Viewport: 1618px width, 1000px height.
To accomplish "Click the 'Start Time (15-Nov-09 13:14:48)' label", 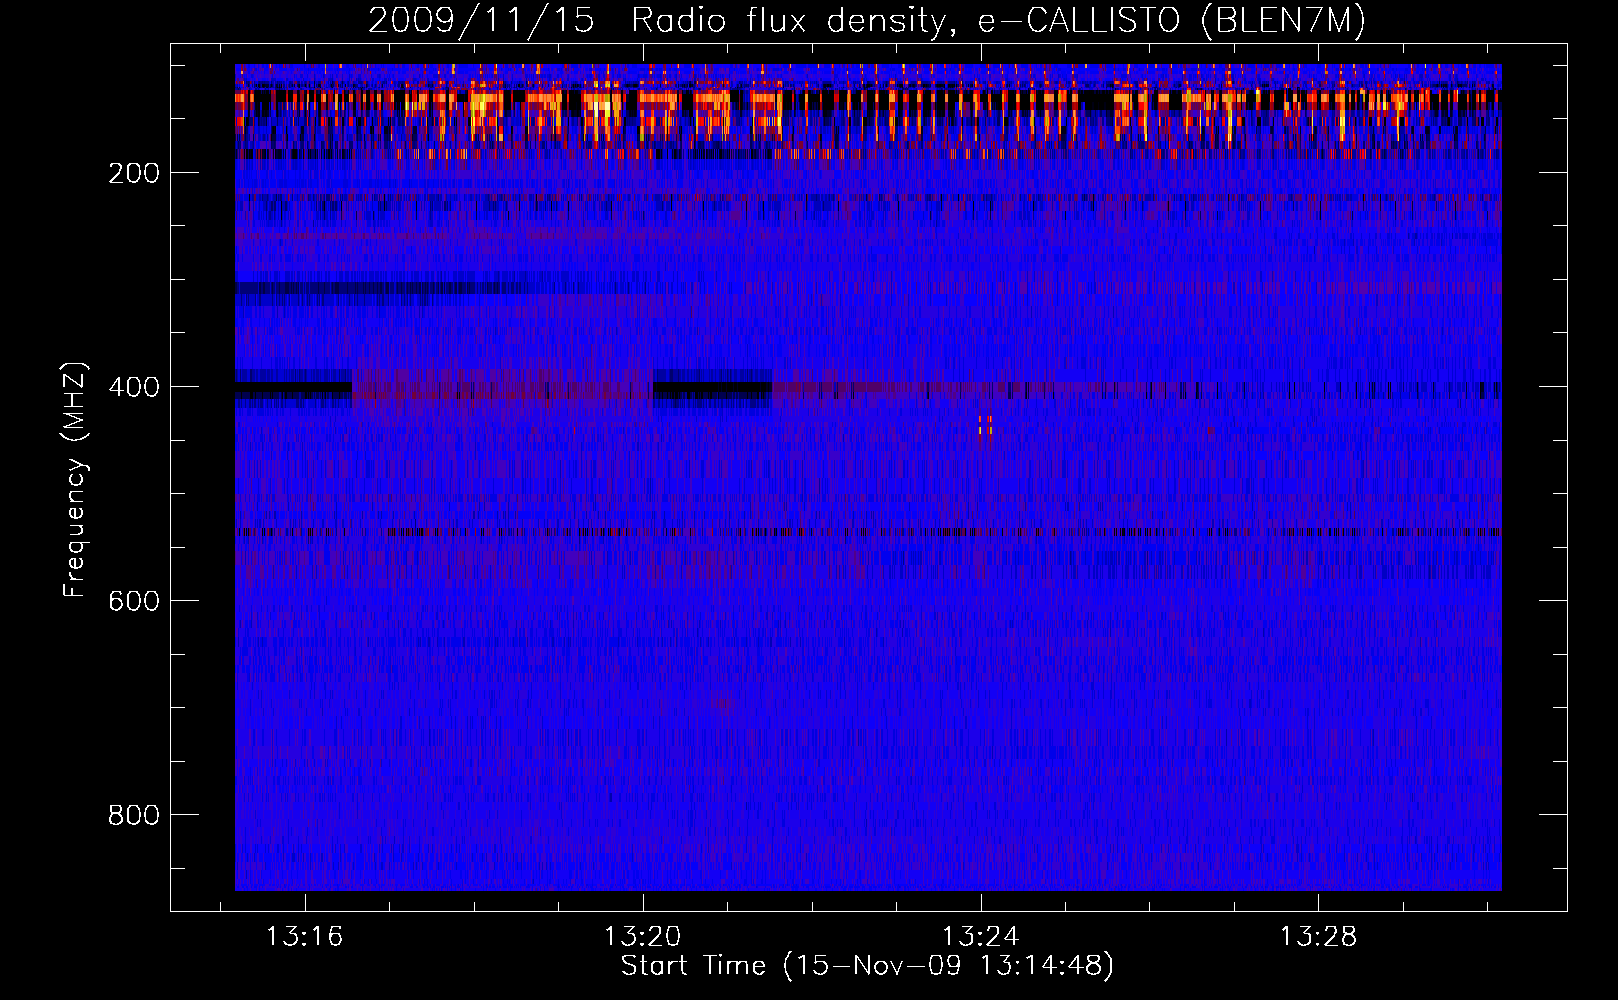I will click(867, 966).
